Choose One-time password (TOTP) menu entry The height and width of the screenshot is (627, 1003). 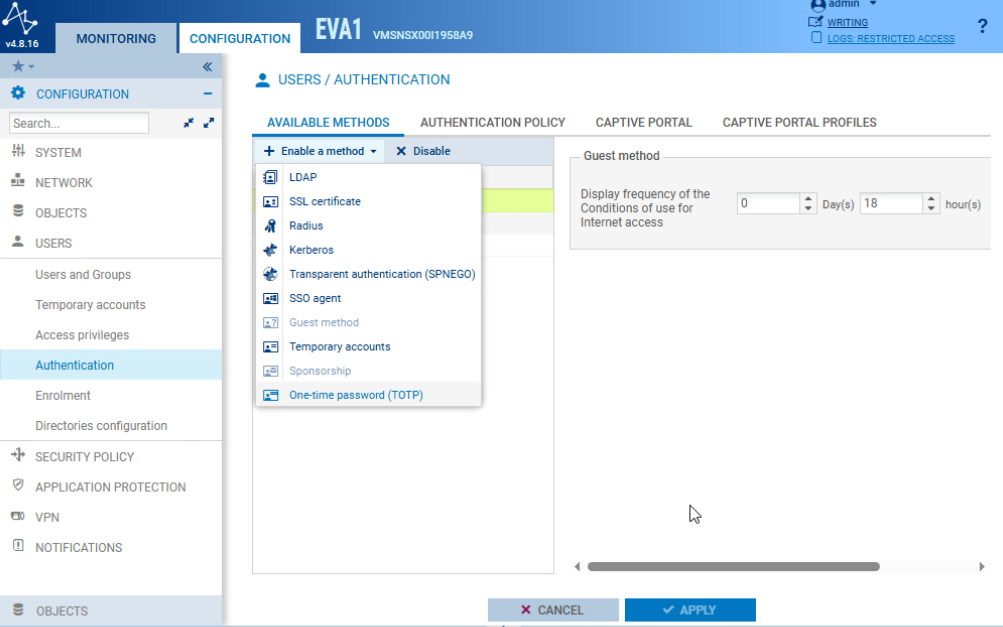click(368, 395)
